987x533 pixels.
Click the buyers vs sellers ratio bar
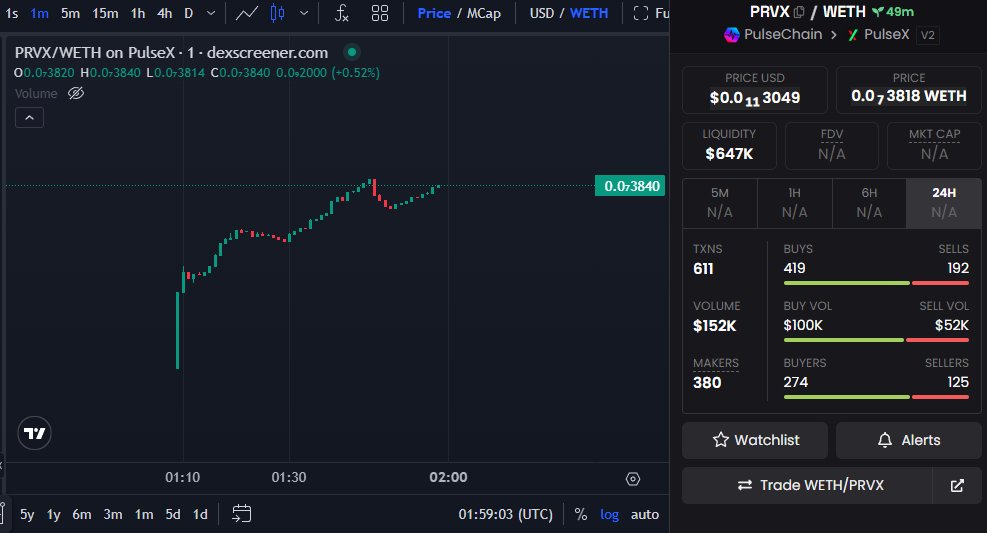click(876, 397)
